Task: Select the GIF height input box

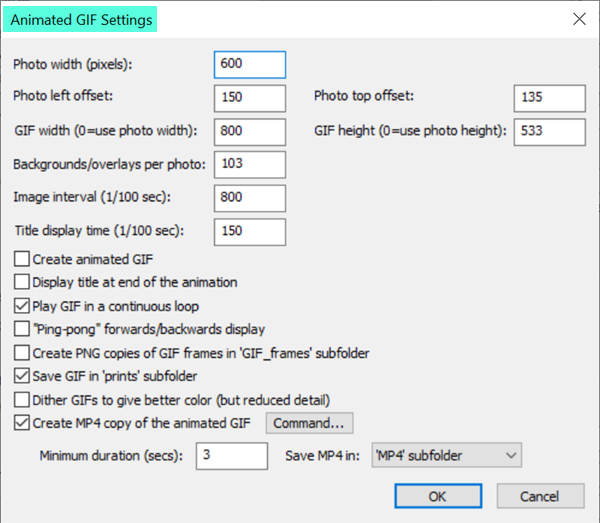Action: click(549, 132)
